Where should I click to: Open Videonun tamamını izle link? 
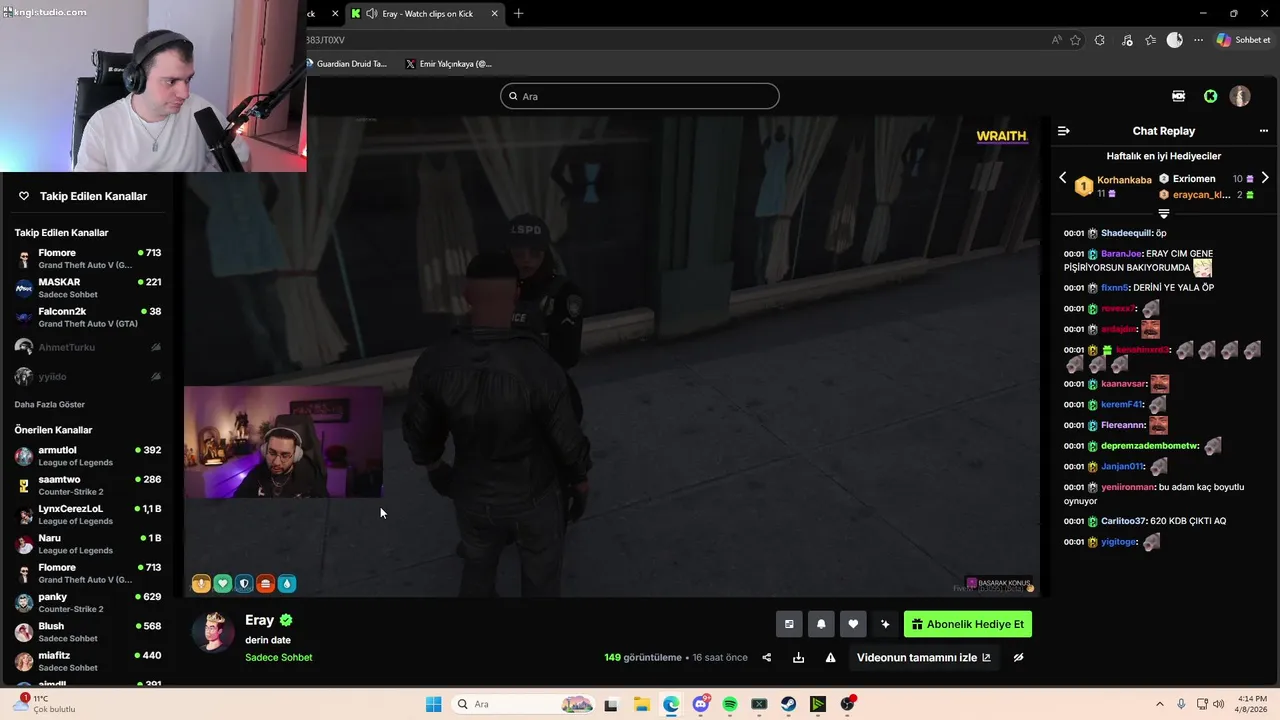coord(924,657)
